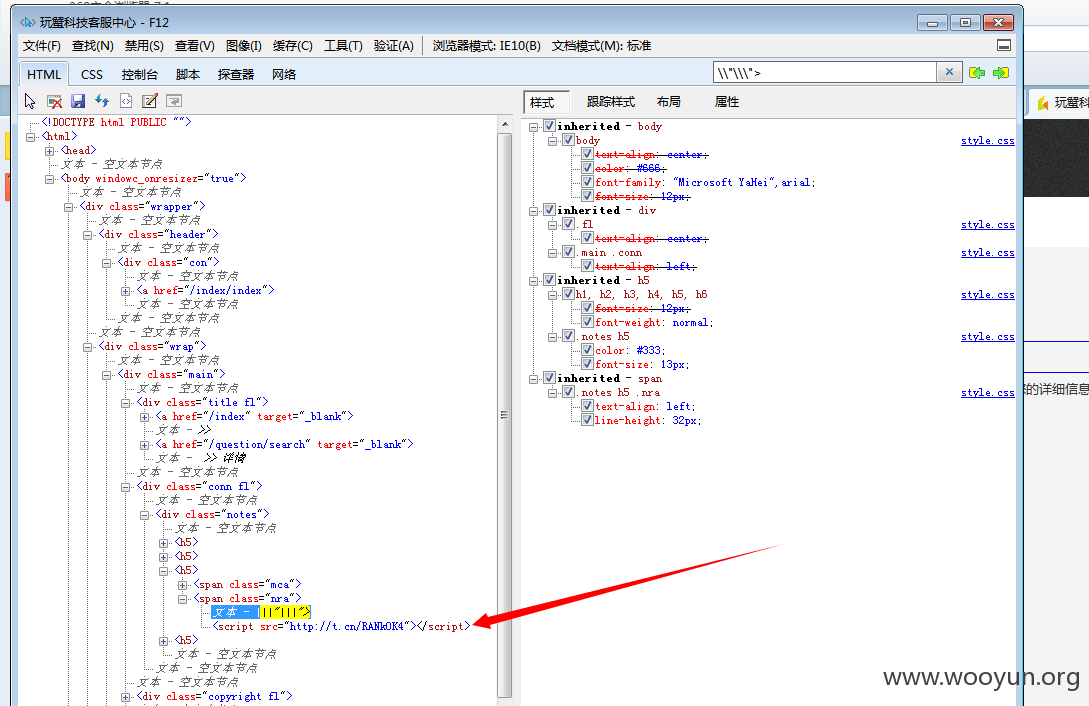Image resolution: width=1089 pixels, height=706 pixels.
Task: Collapse the .notes h5 .nra style rule
Action: [552, 393]
